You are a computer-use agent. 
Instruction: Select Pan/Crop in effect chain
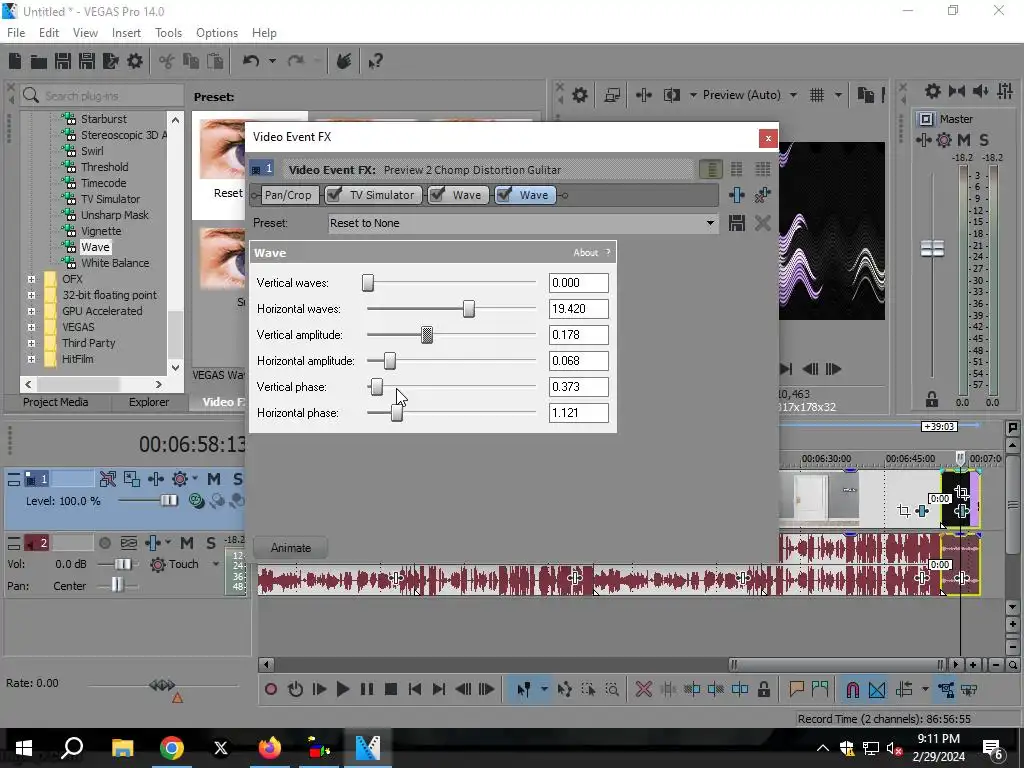288,195
